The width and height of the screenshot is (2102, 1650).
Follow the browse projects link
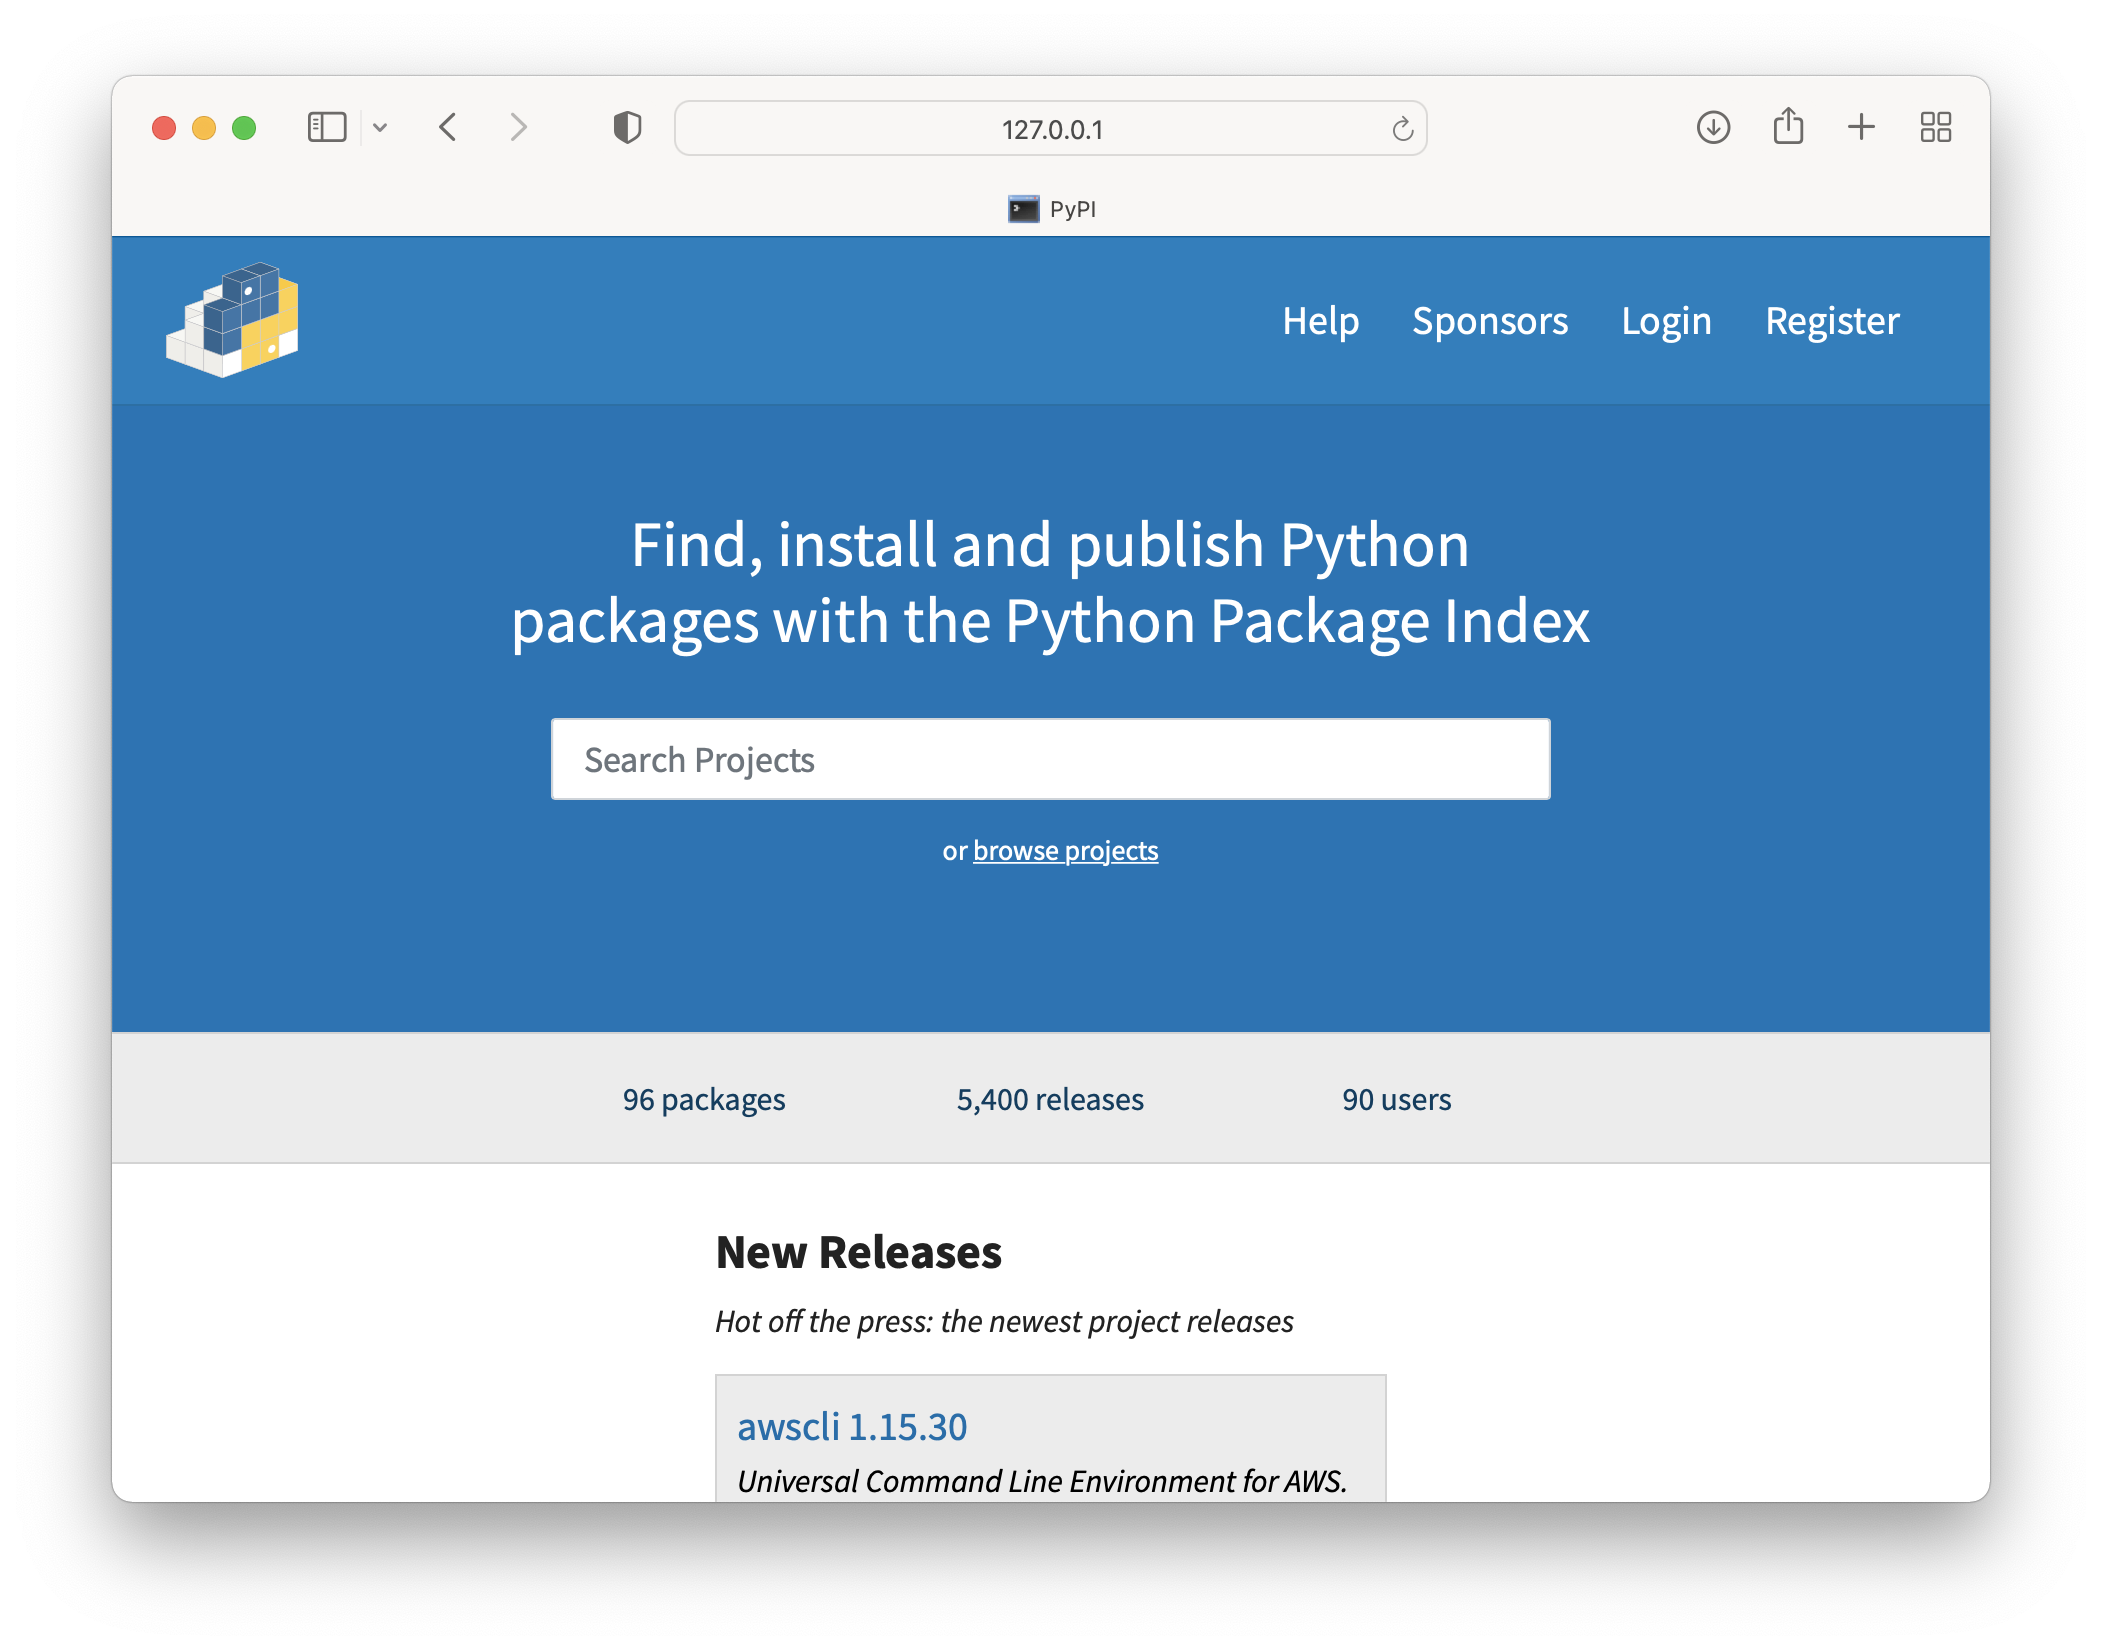tap(1066, 851)
